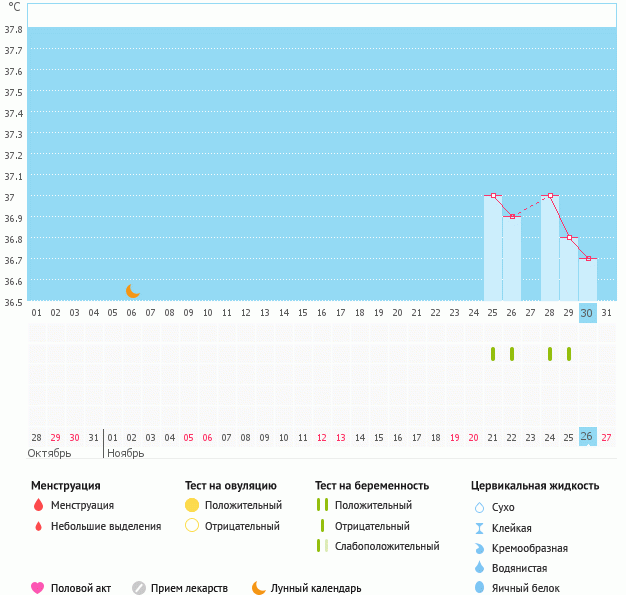626x595 pixels.
Task: Click the empty Отрицательный ovulation test circle
Action: [x=192, y=526]
